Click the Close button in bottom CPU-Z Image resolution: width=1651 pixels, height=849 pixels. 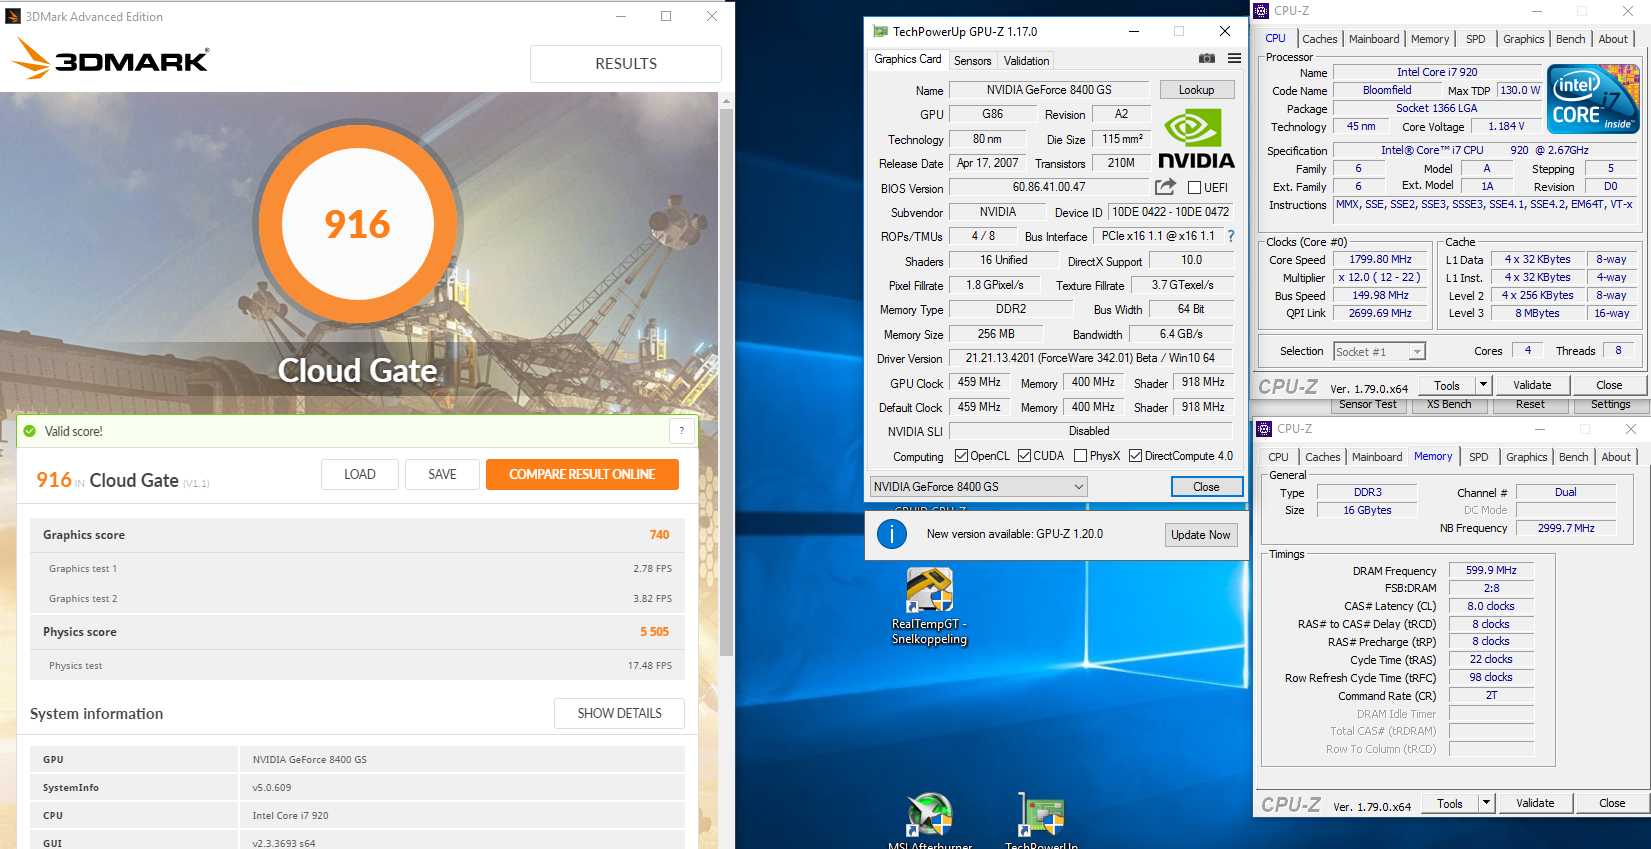coord(1612,803)
